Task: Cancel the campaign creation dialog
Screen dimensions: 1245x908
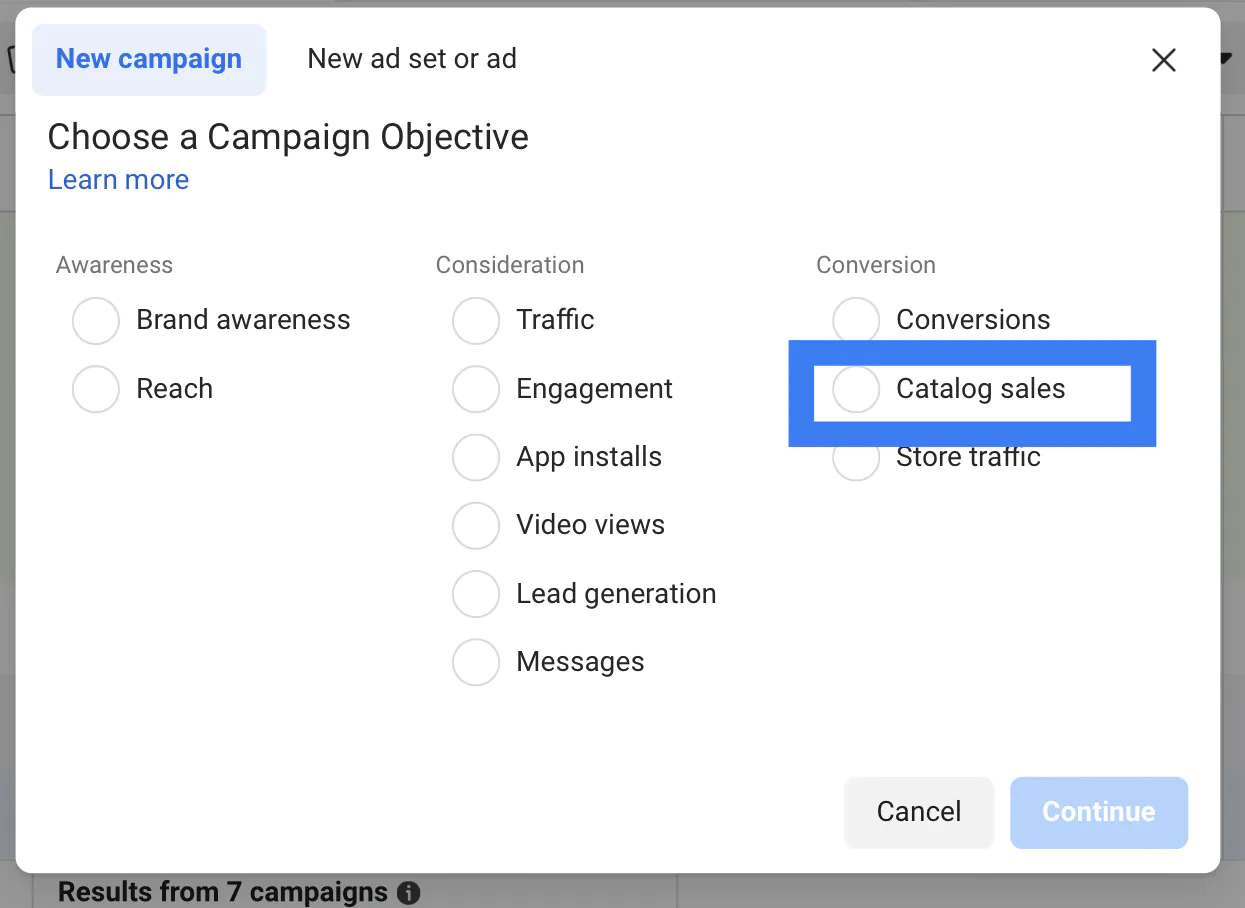Action: point(919,812)
